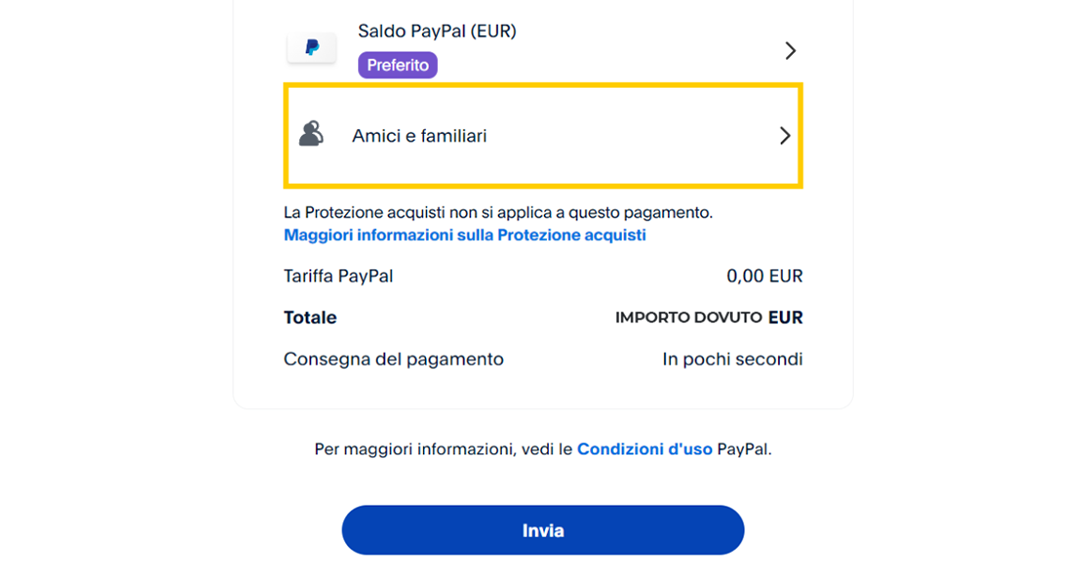Click the purple Preferito badge
This screenshot has height=578, width=1091.
pos(398,65)
